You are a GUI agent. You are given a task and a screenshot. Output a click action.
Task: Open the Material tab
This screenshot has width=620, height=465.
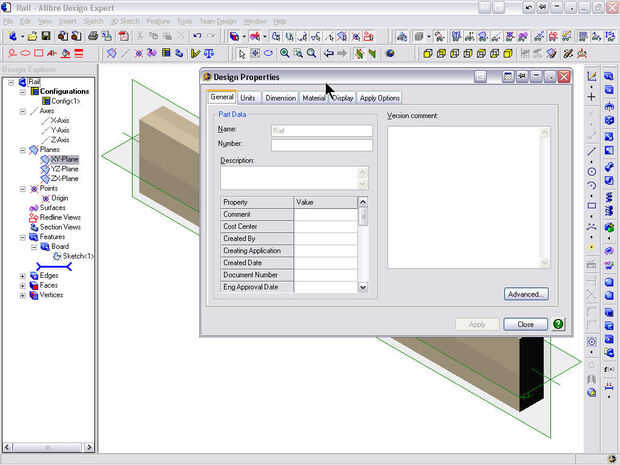tap(313, 98)
